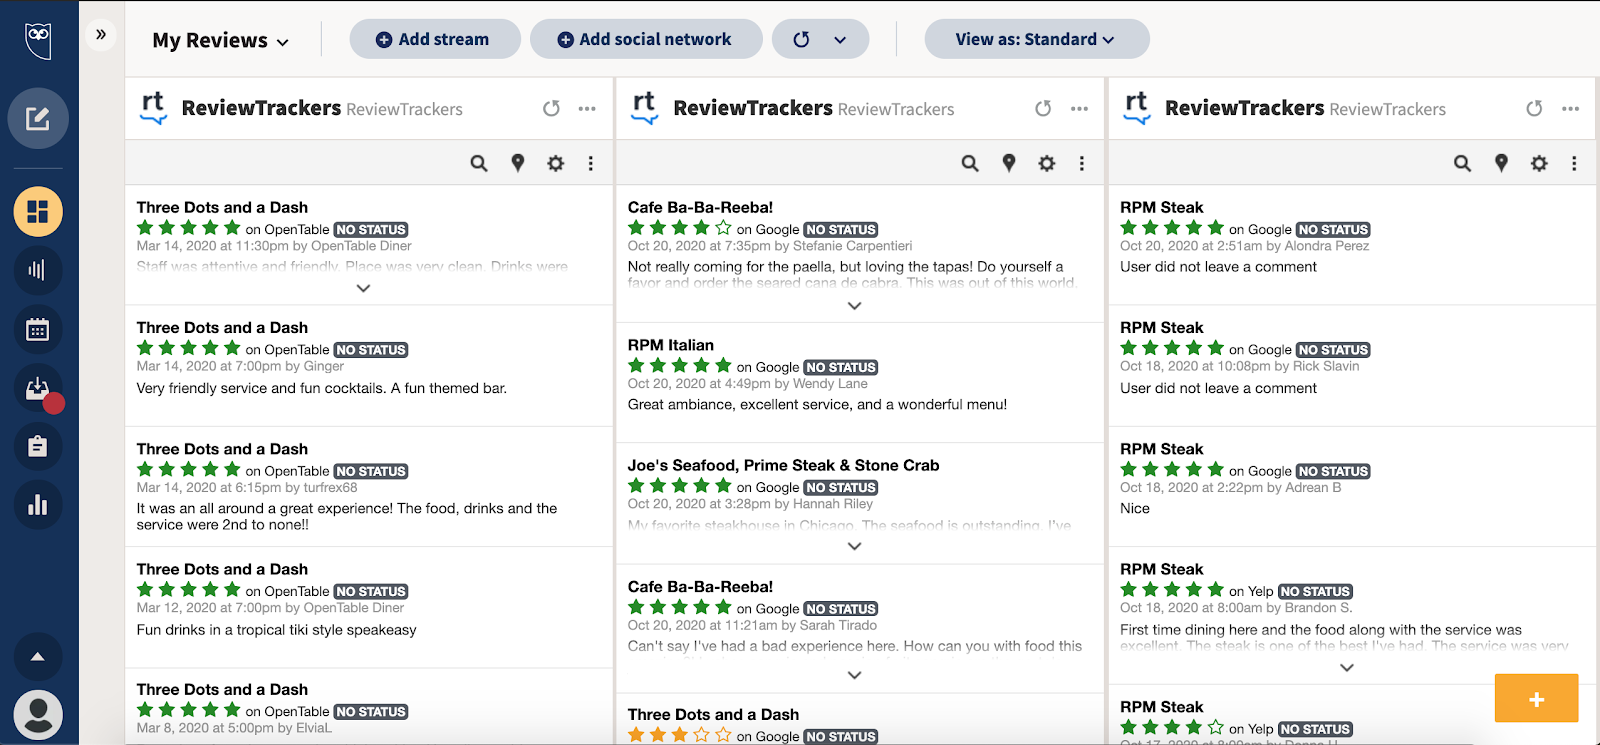Expand Hannah Riley's Joe's Seafood review
Screen dimensions: 1600x745
[854, 546]
